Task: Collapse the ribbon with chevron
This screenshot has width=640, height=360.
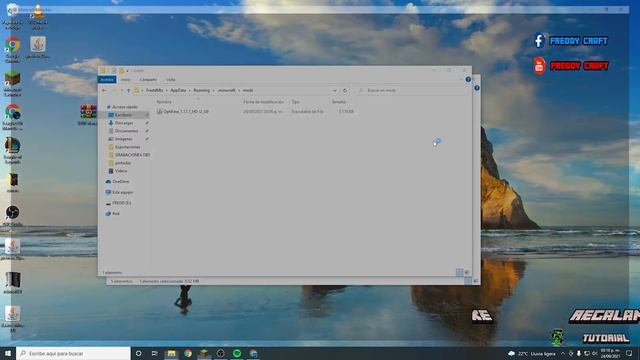Action: point(461,80)
